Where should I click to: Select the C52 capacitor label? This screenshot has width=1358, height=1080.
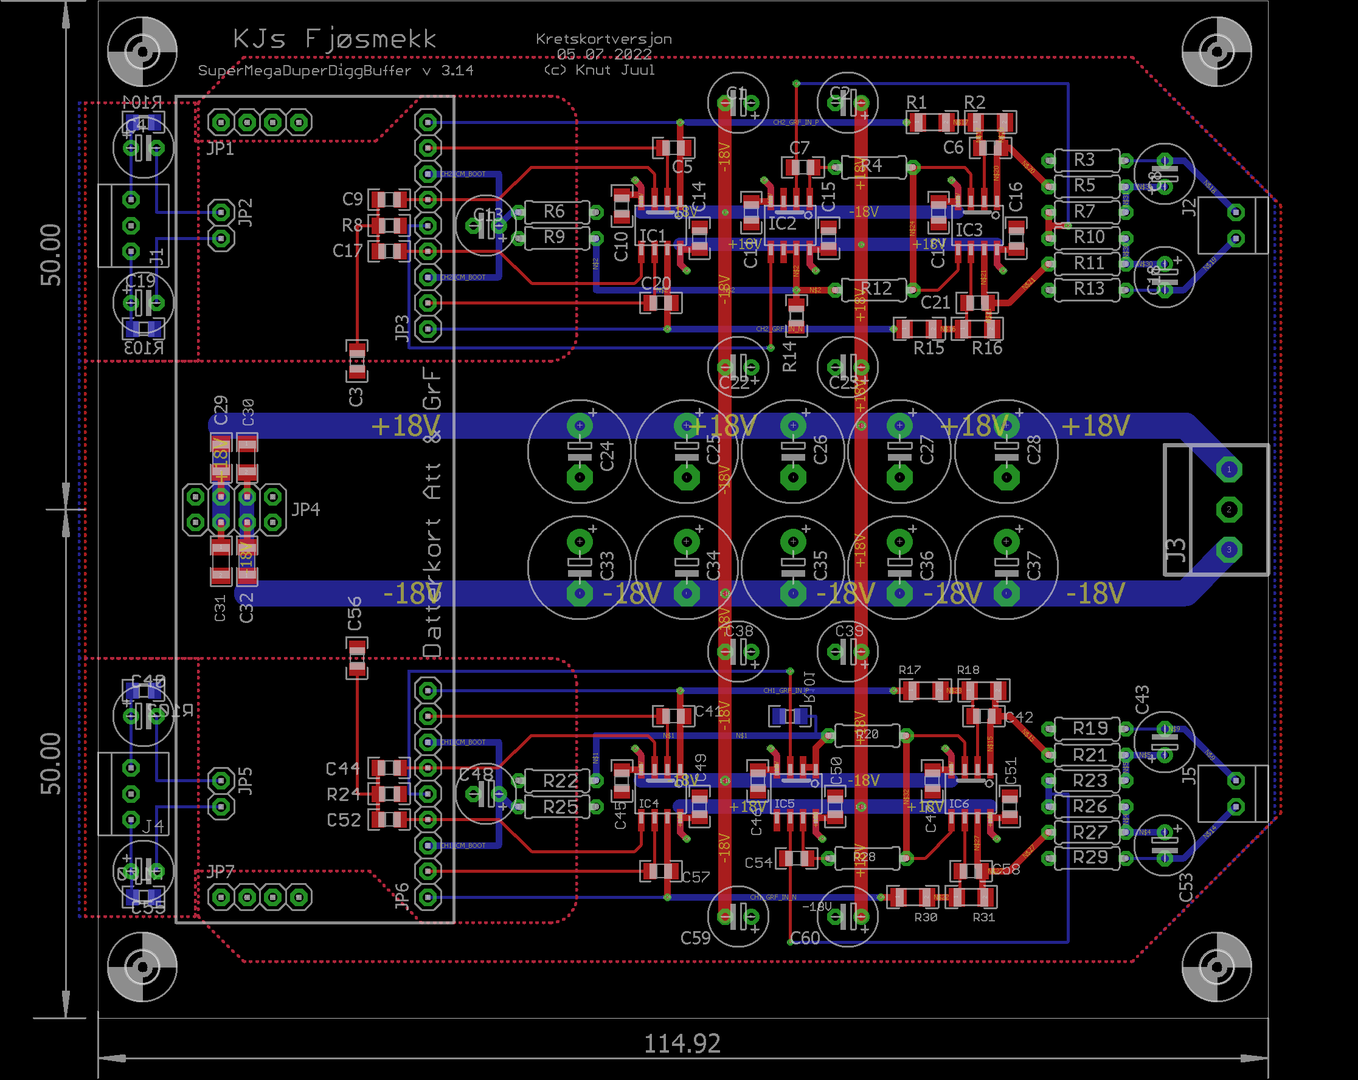coord(343,820)
